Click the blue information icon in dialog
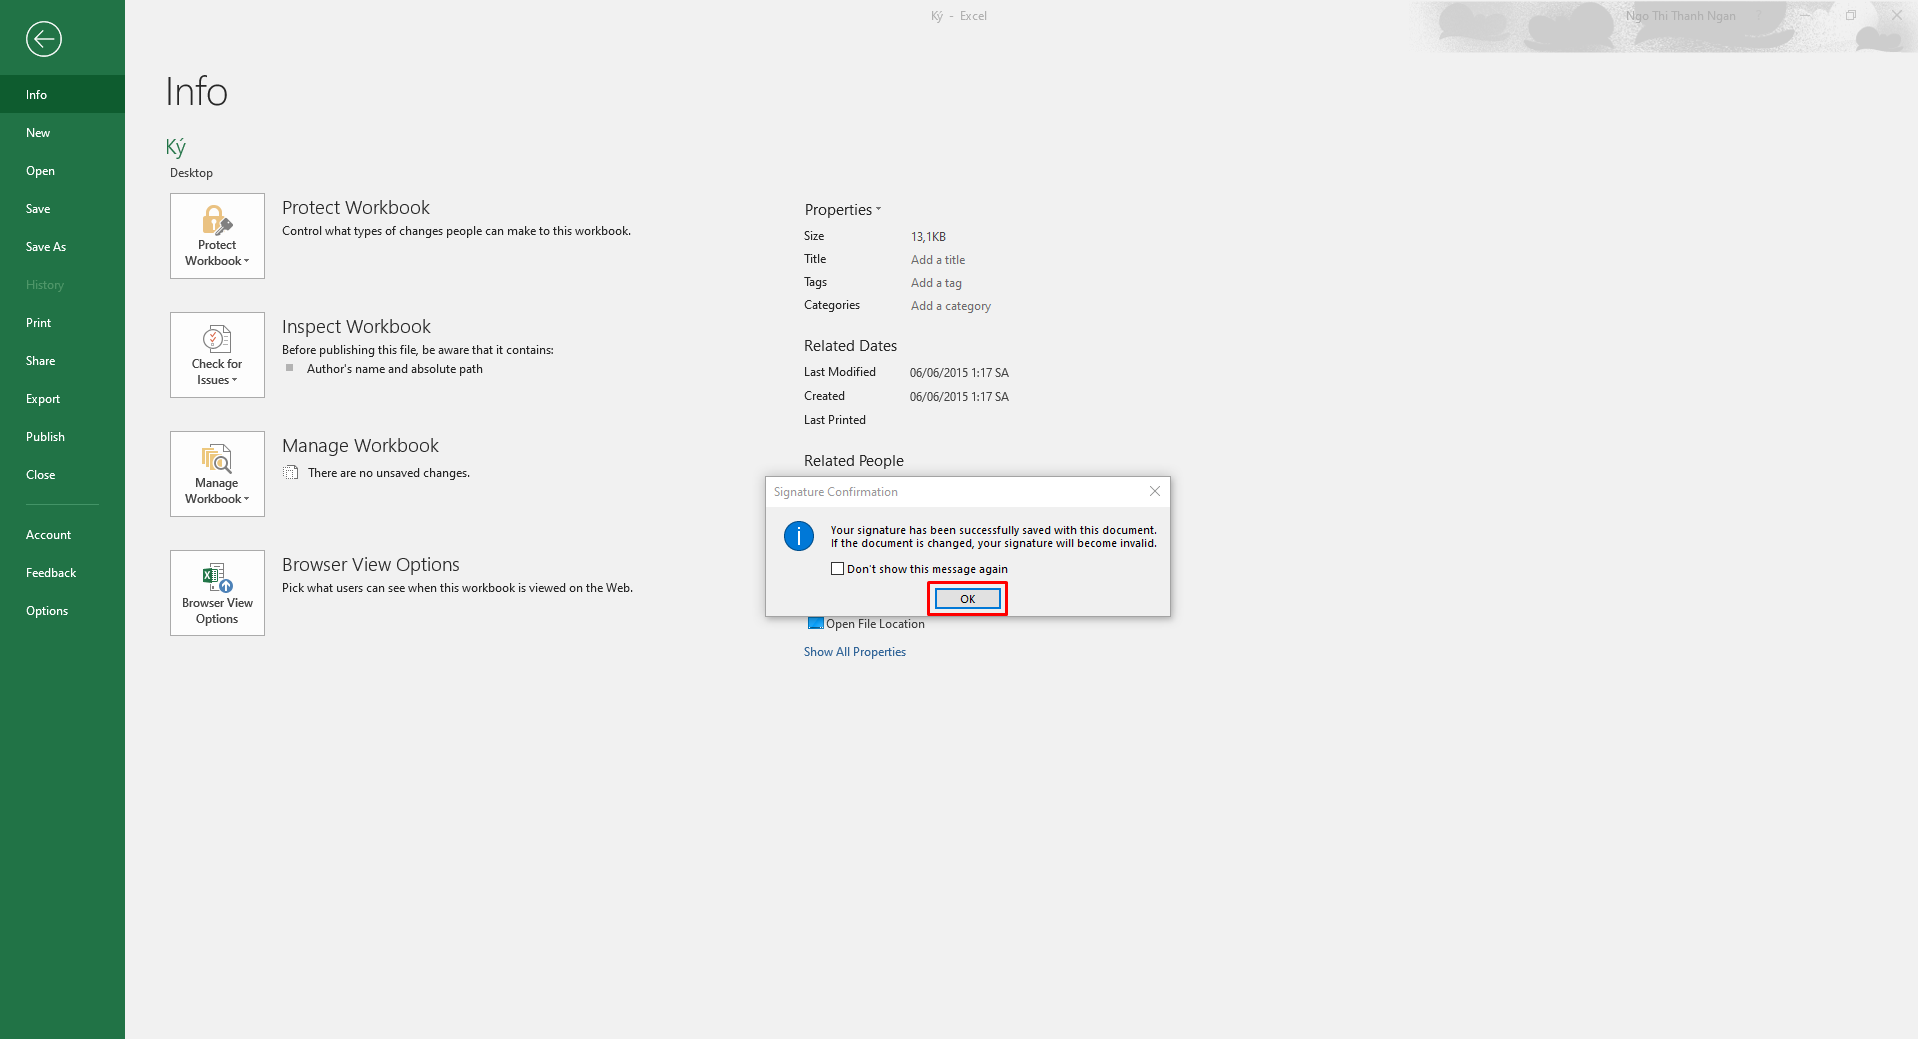Screen dimensions: 1918x1039 [799, 536]
